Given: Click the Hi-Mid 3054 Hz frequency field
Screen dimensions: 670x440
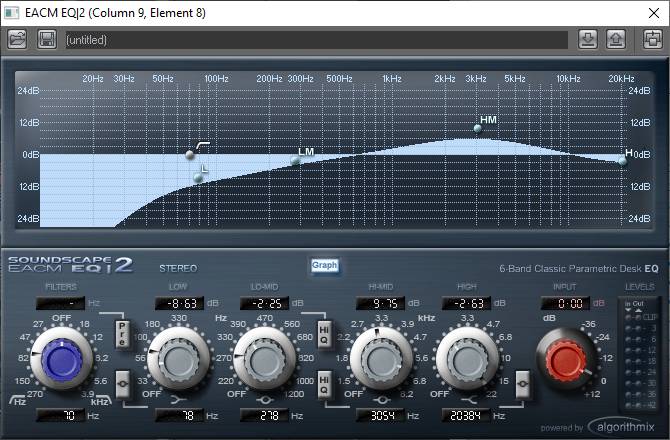Looking at the screenshot, I should pyautogui.click(x=378, y=415).
